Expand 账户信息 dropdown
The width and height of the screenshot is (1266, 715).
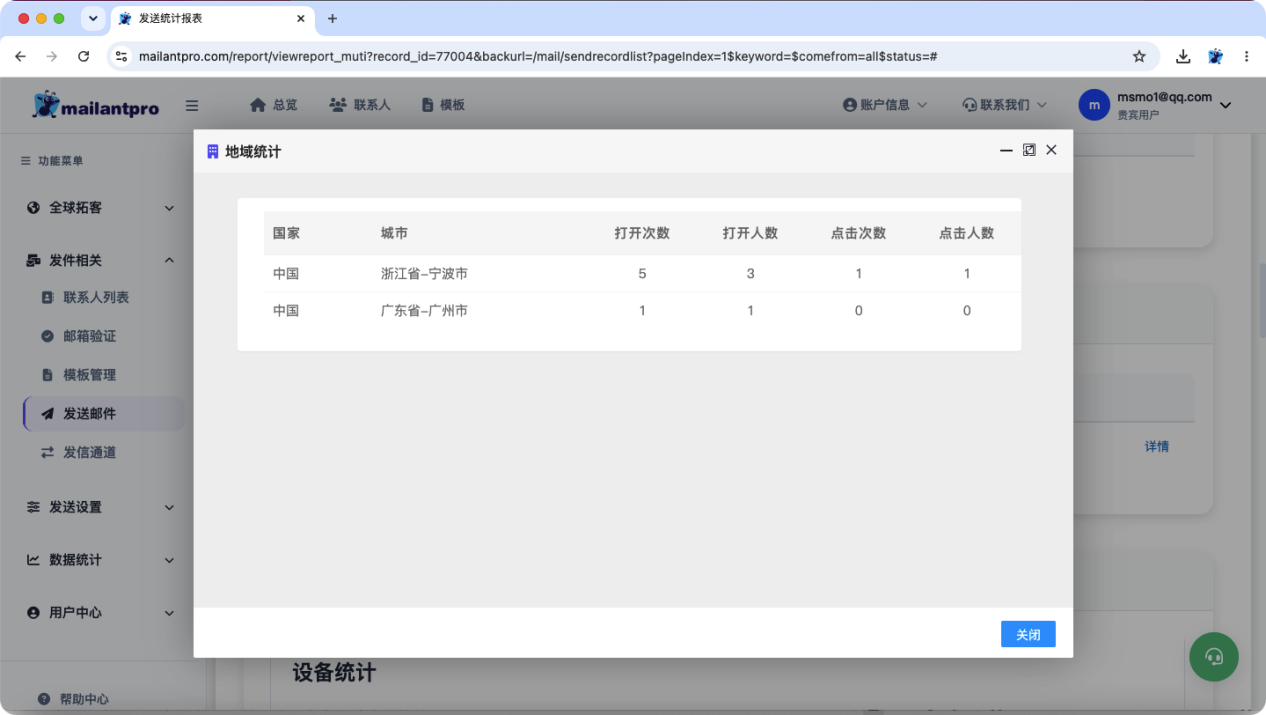coord(885,105)
